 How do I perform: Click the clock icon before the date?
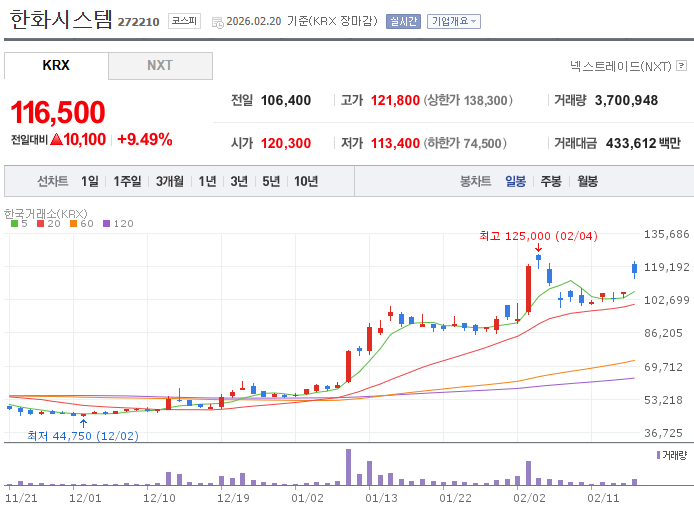[217, 22]
